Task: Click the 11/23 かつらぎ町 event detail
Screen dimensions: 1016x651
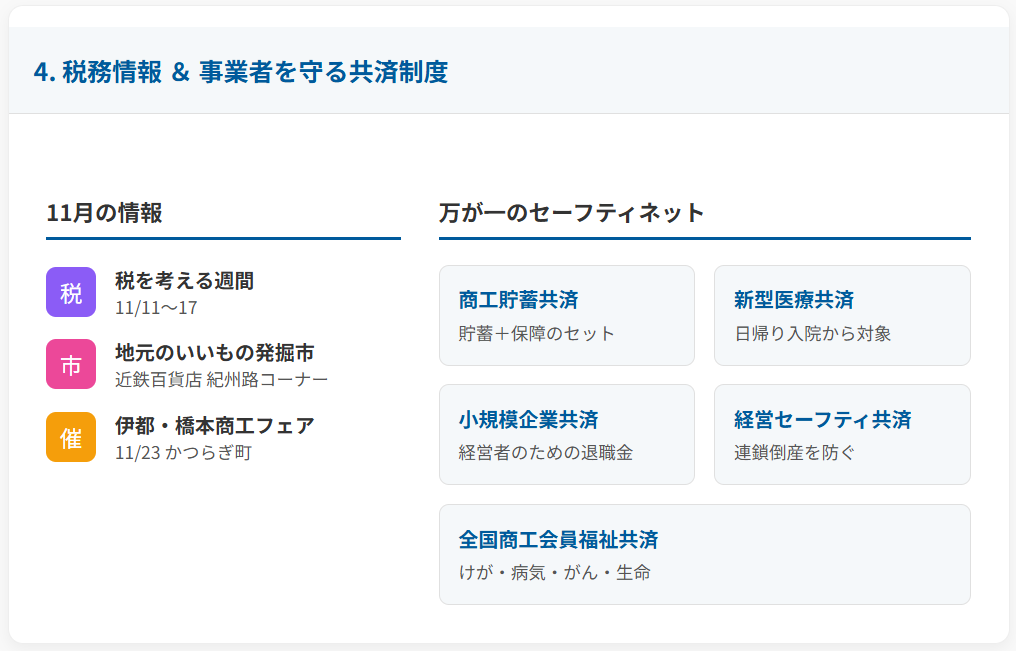Action: (x=183, y=453)
